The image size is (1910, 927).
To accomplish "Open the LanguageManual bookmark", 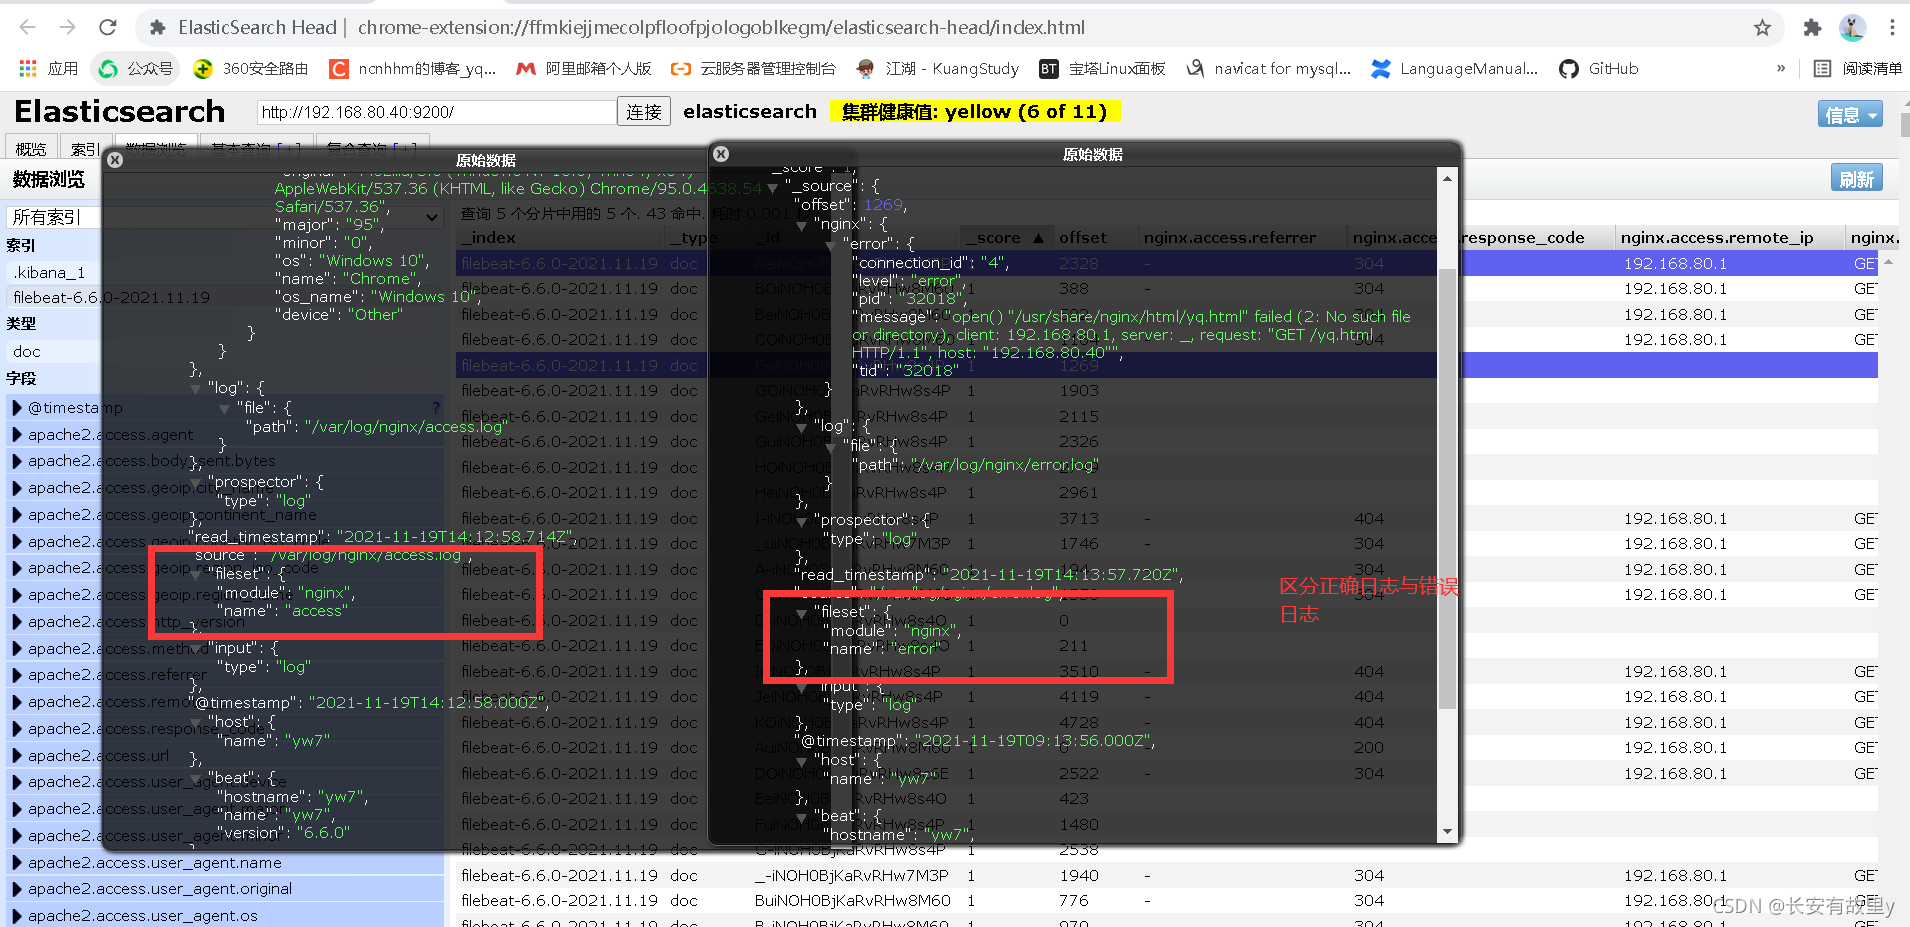I will (1455, 68).
